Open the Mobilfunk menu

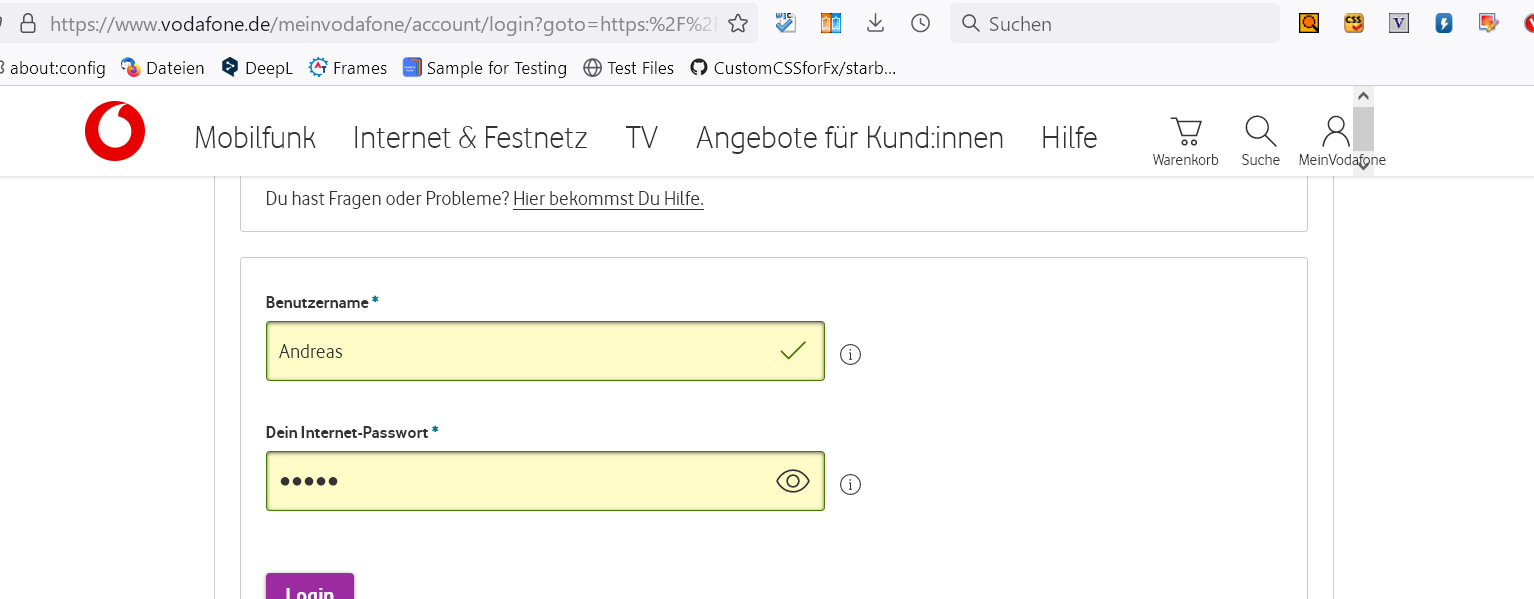point(255,138)
